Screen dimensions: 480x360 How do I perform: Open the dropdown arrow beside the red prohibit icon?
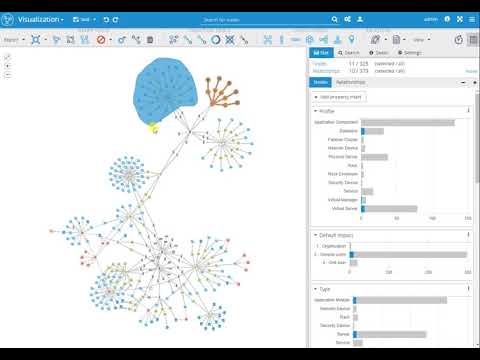[111, 40]
